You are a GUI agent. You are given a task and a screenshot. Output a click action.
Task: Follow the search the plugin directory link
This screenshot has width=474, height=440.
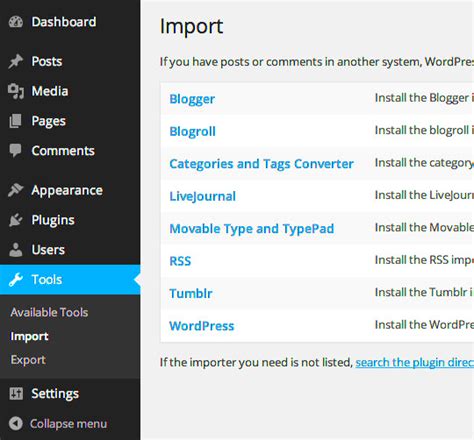coord(415,362)
